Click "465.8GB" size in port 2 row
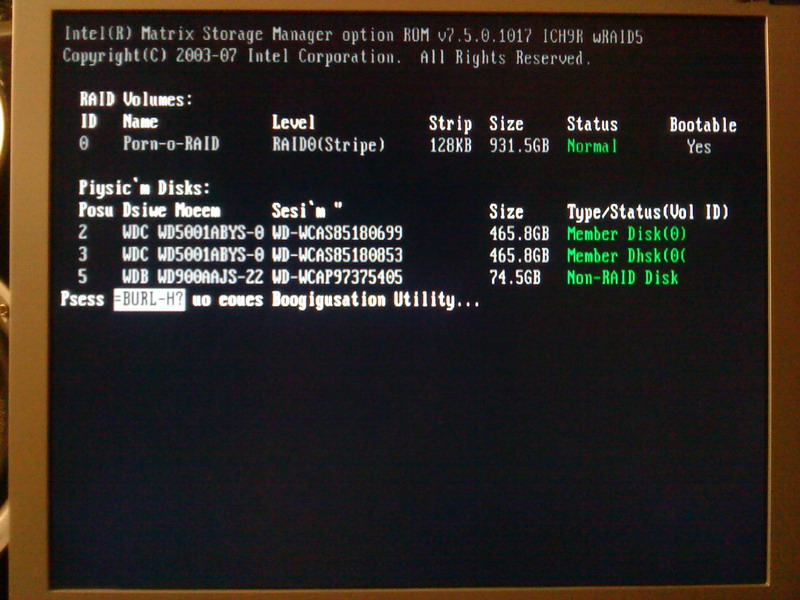 click(519, 234)
